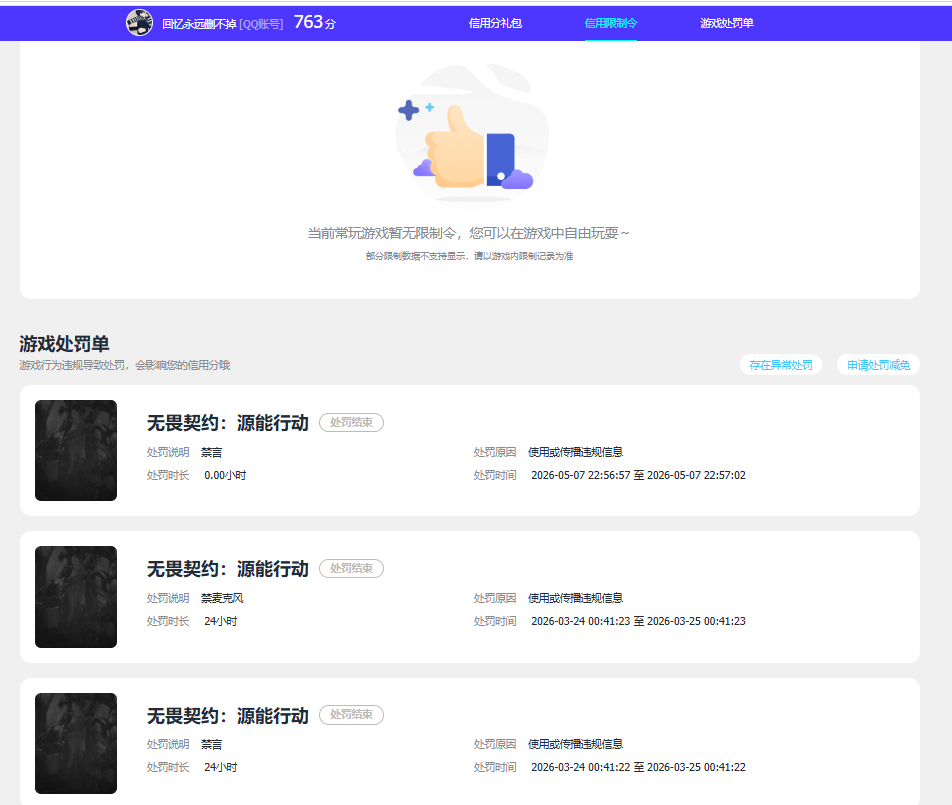Click time range starting 2026-05-07 22:56:57

(x=638, y=475)
